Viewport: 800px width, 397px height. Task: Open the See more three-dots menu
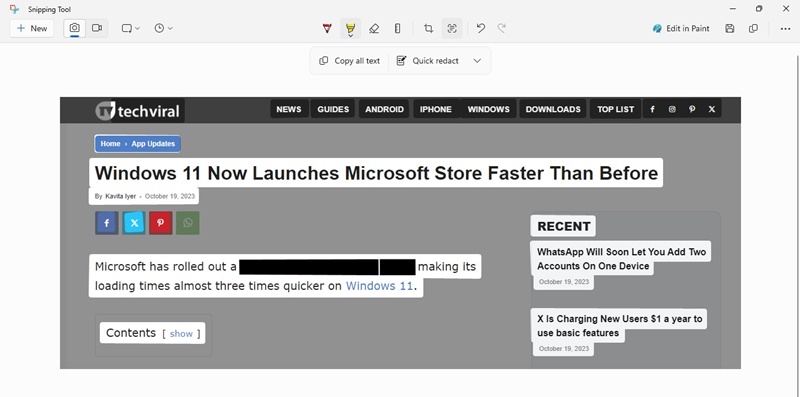pyautogui.click(x=785, y=29)
